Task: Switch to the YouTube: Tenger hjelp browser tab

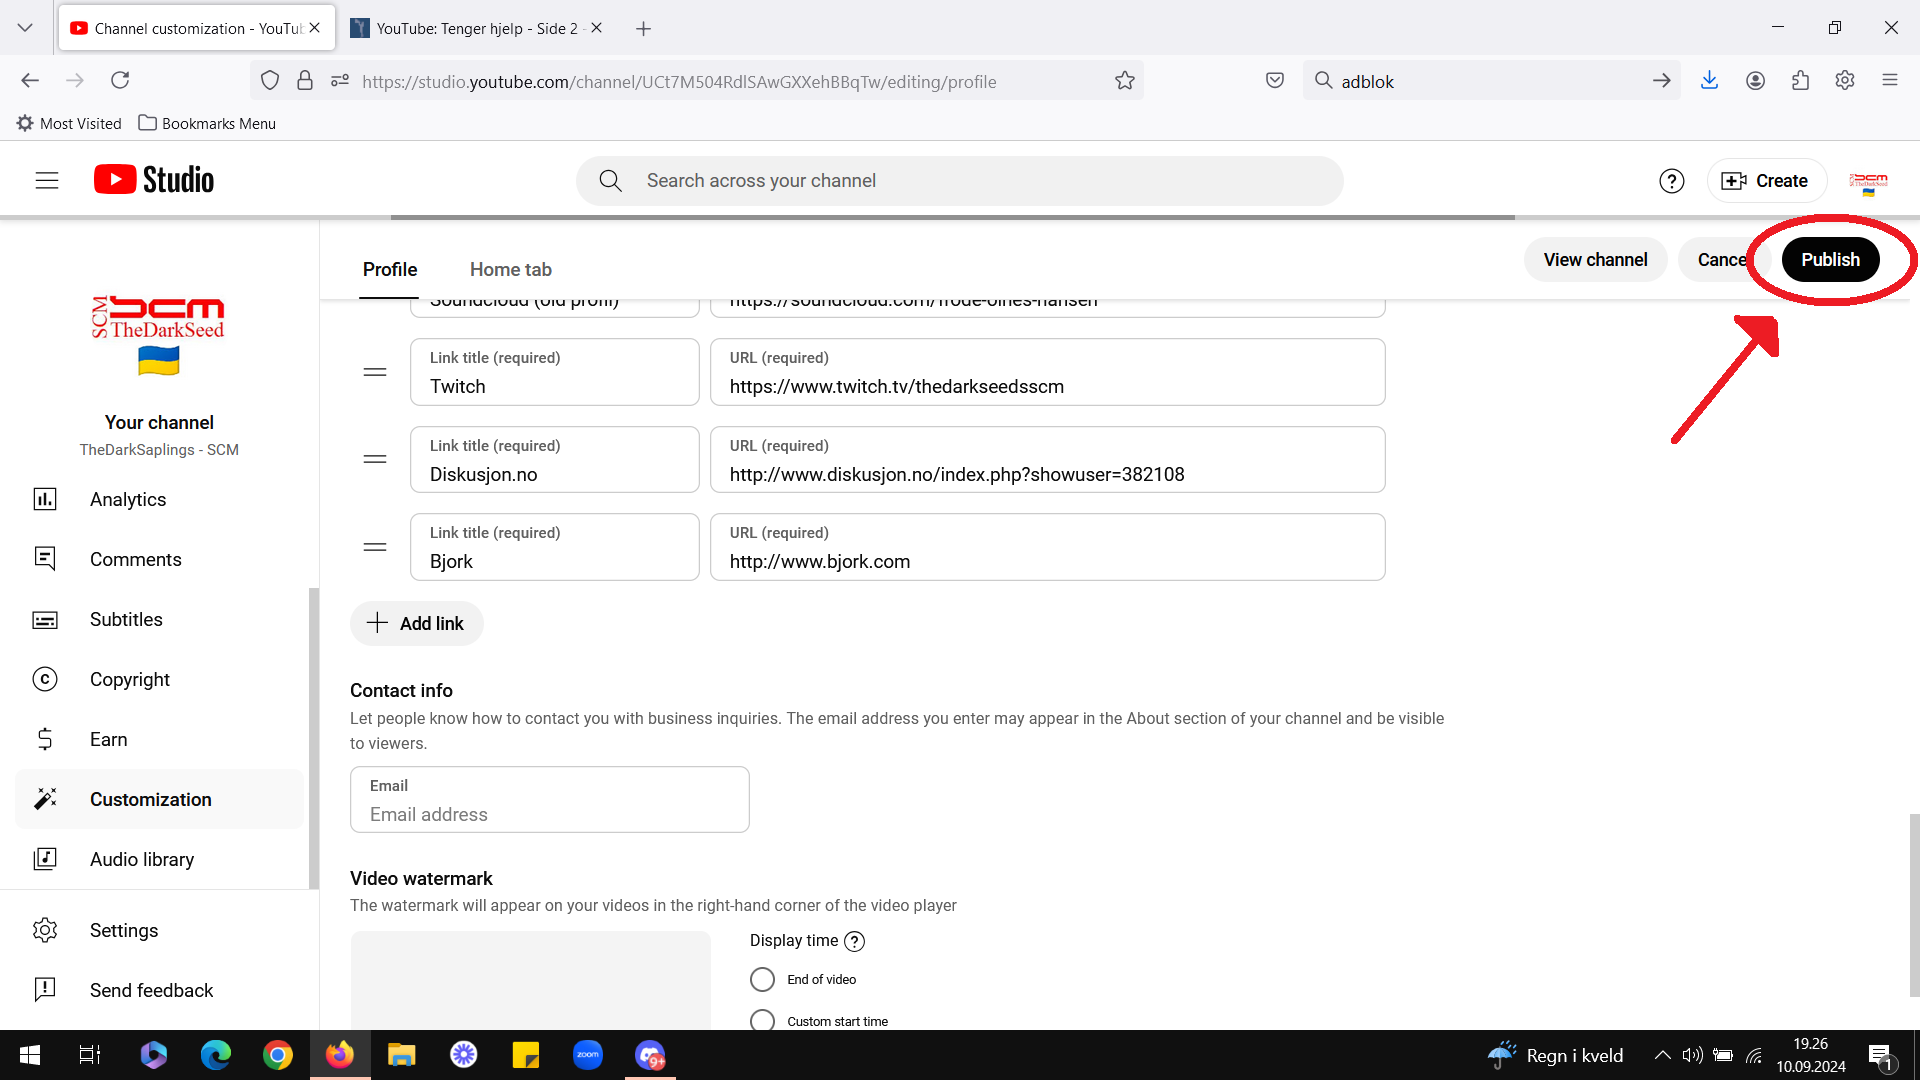Action: 476,28
